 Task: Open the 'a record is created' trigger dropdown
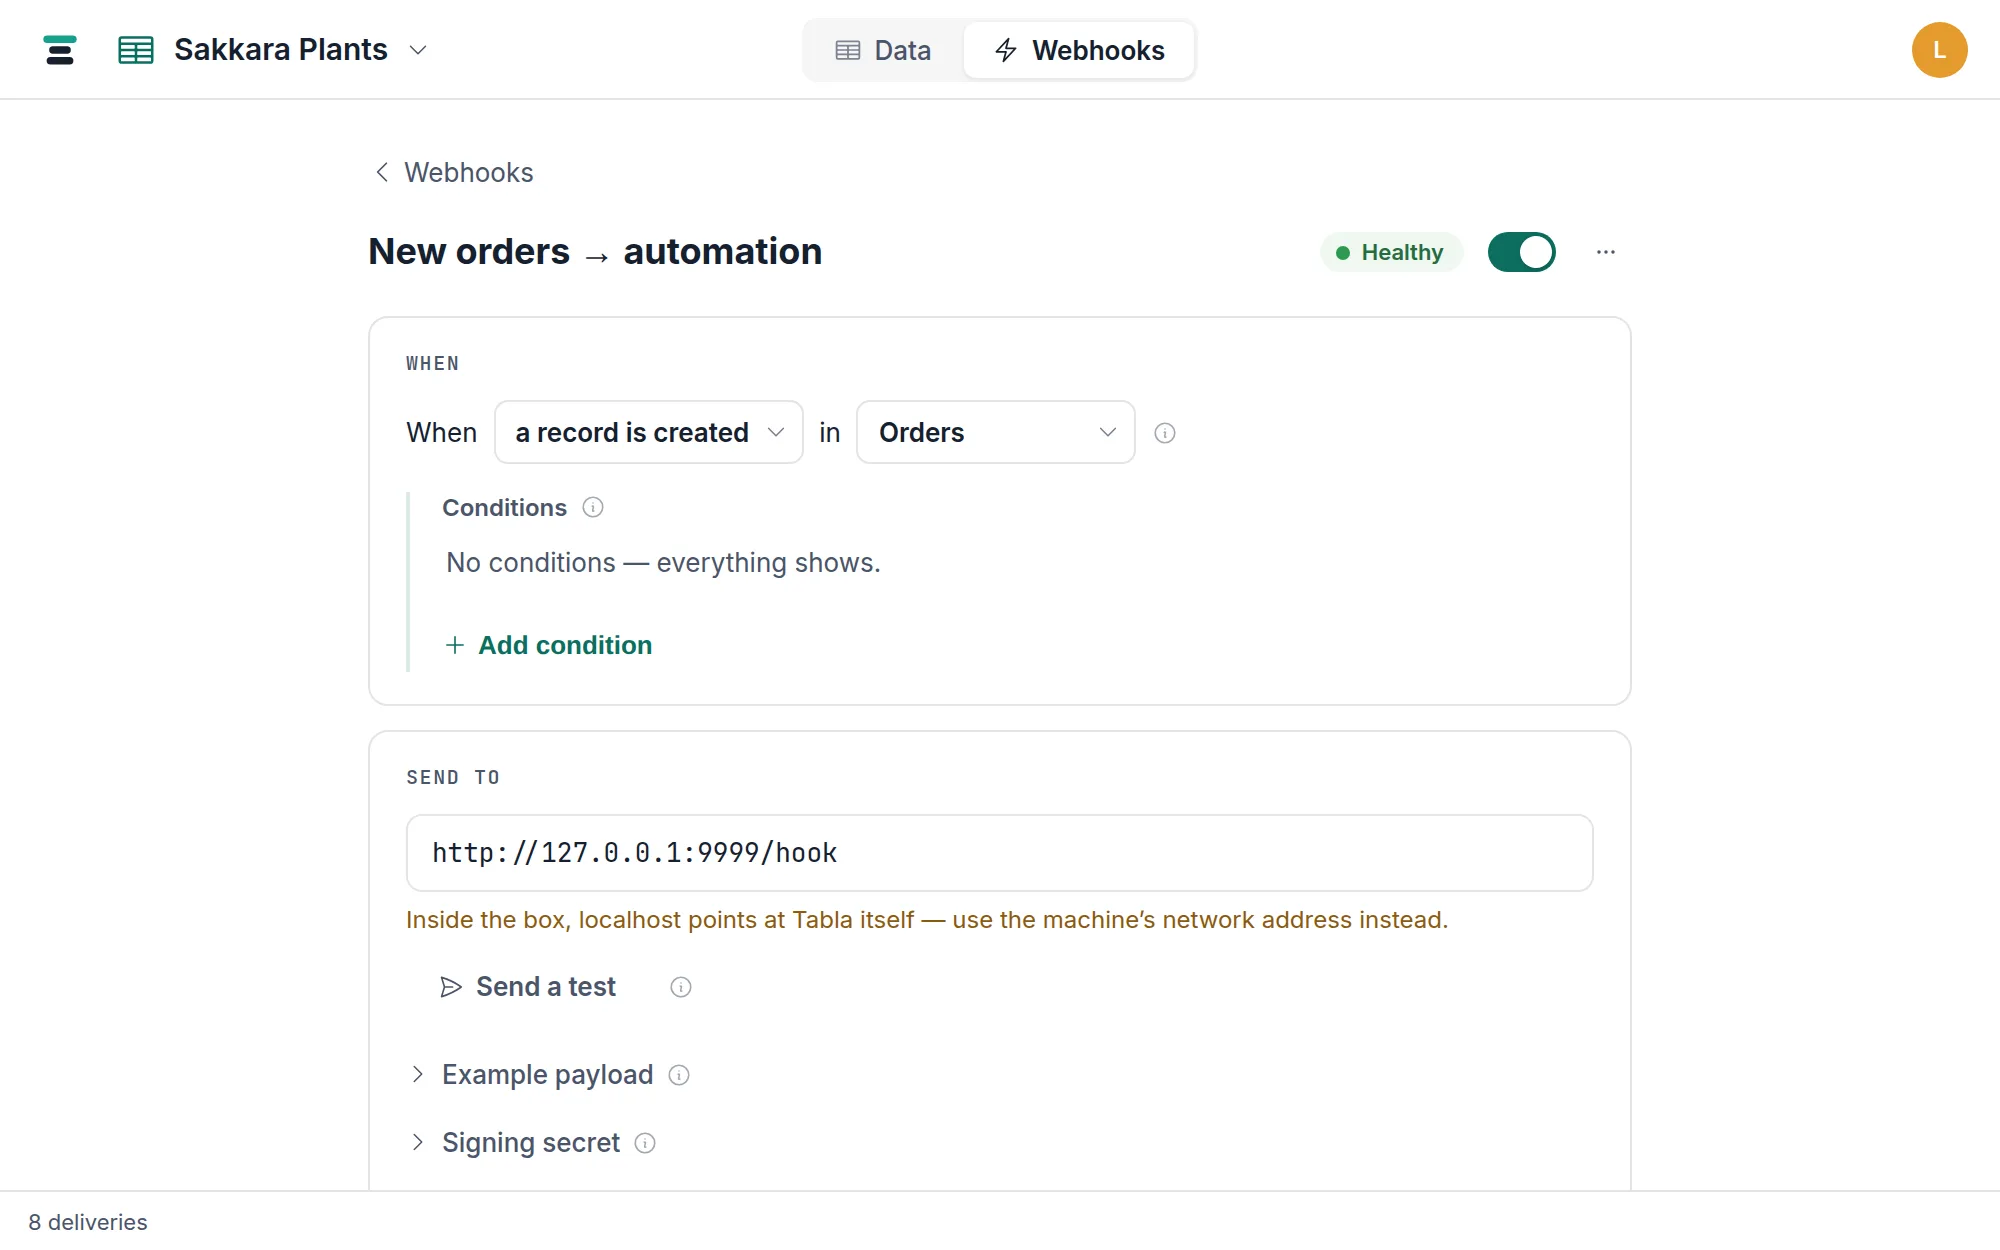648,432
